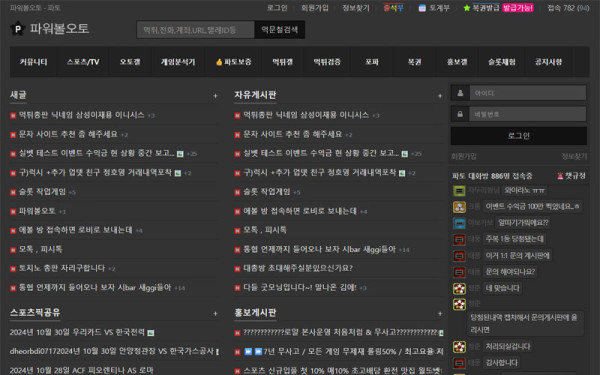600x375 pixels.
Task: Click the 먹문철검색 search button
Action: pos(279,29)
